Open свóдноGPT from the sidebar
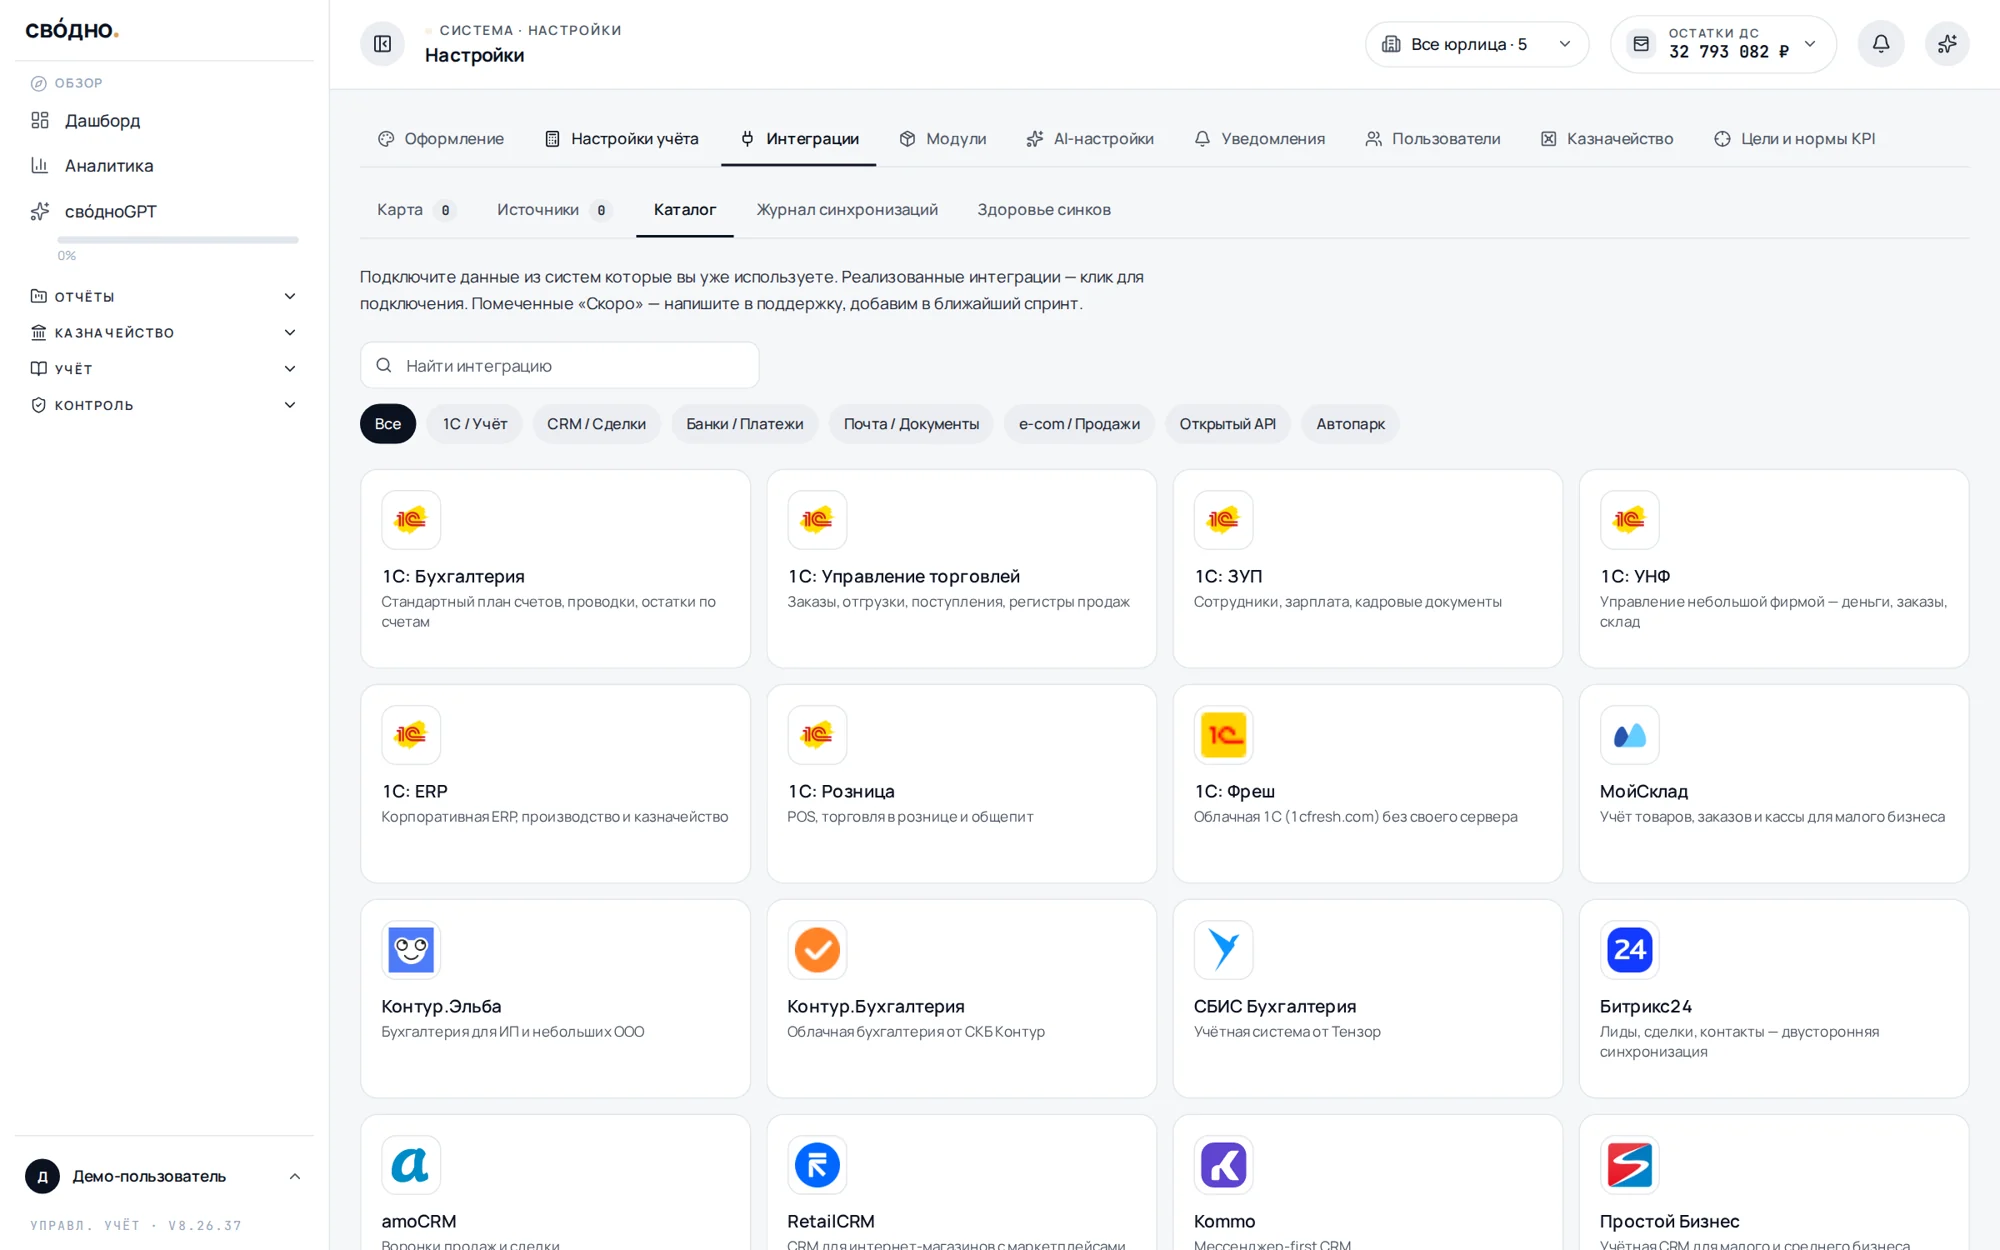Screen dimensions: 2000x1250 click(x=164, y=211)
